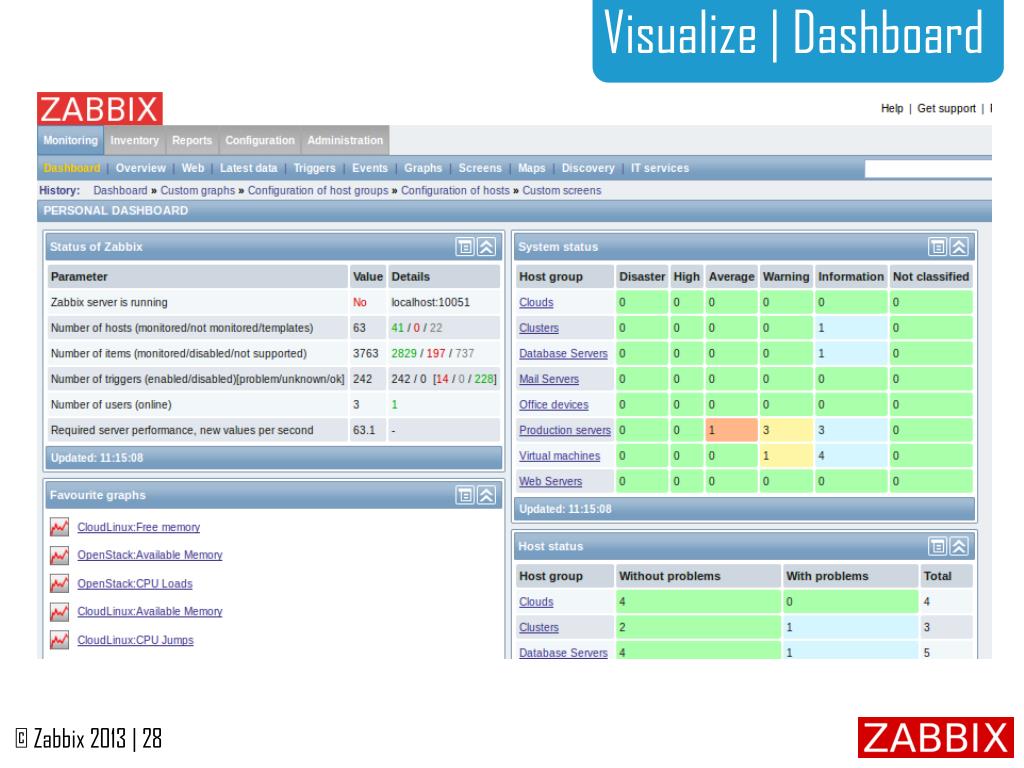Click graph icon beside CloudLinux:CPU Jumps

coord(59,639)
